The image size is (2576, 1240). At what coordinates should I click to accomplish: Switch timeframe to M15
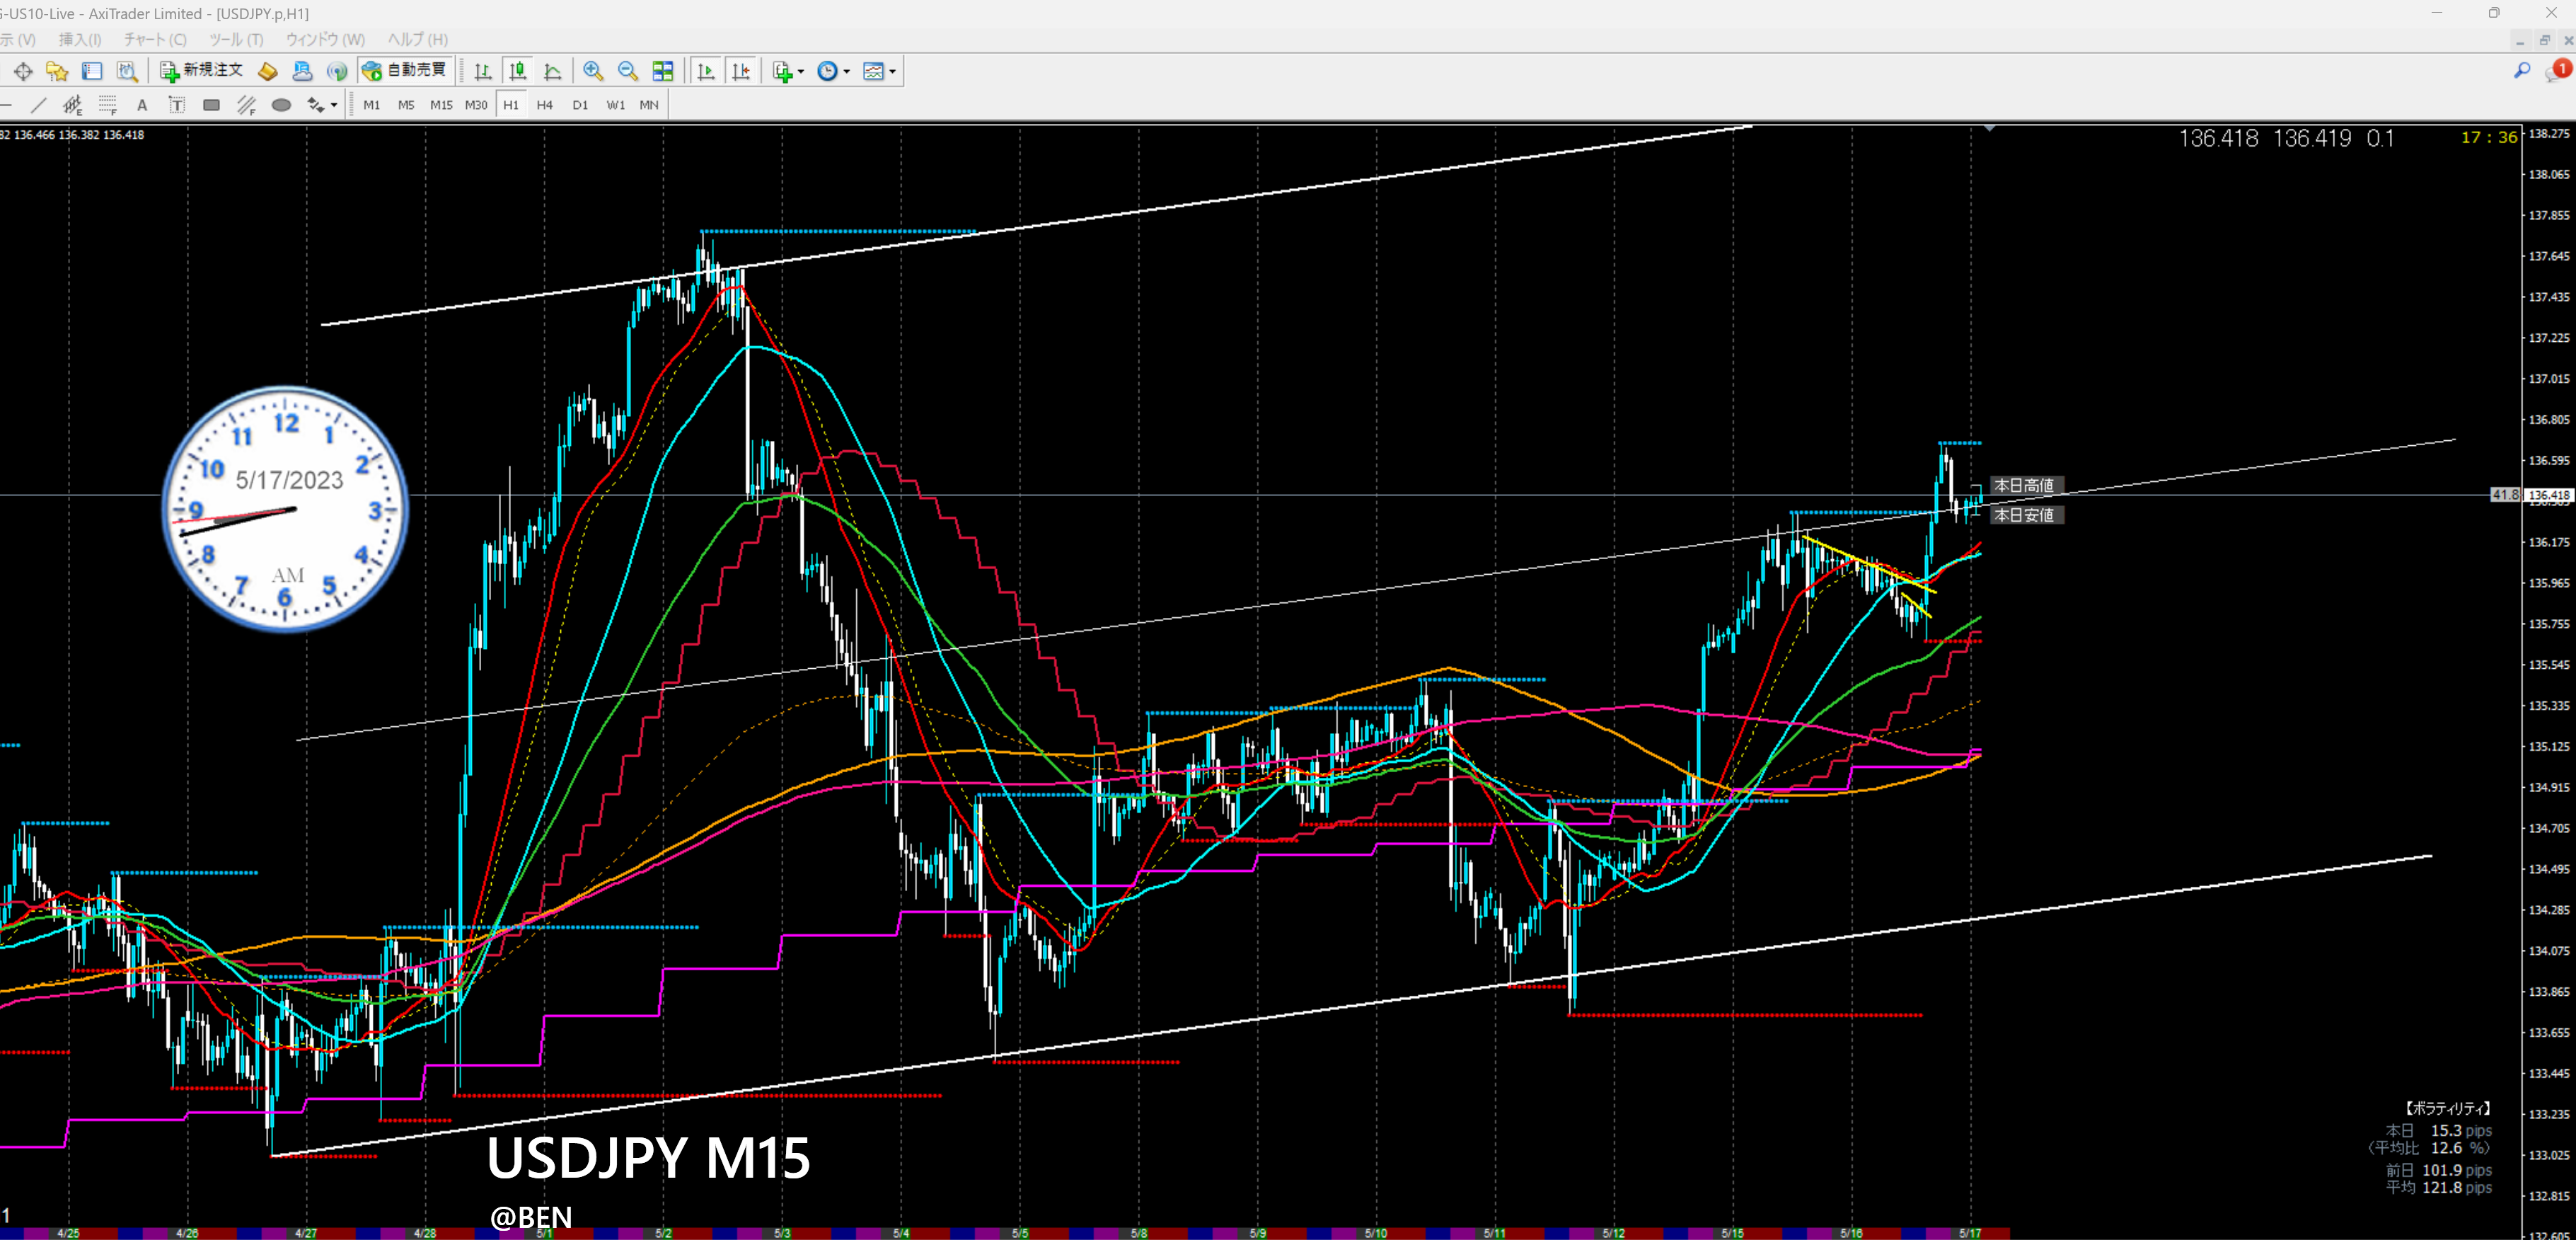coord(441,105)
